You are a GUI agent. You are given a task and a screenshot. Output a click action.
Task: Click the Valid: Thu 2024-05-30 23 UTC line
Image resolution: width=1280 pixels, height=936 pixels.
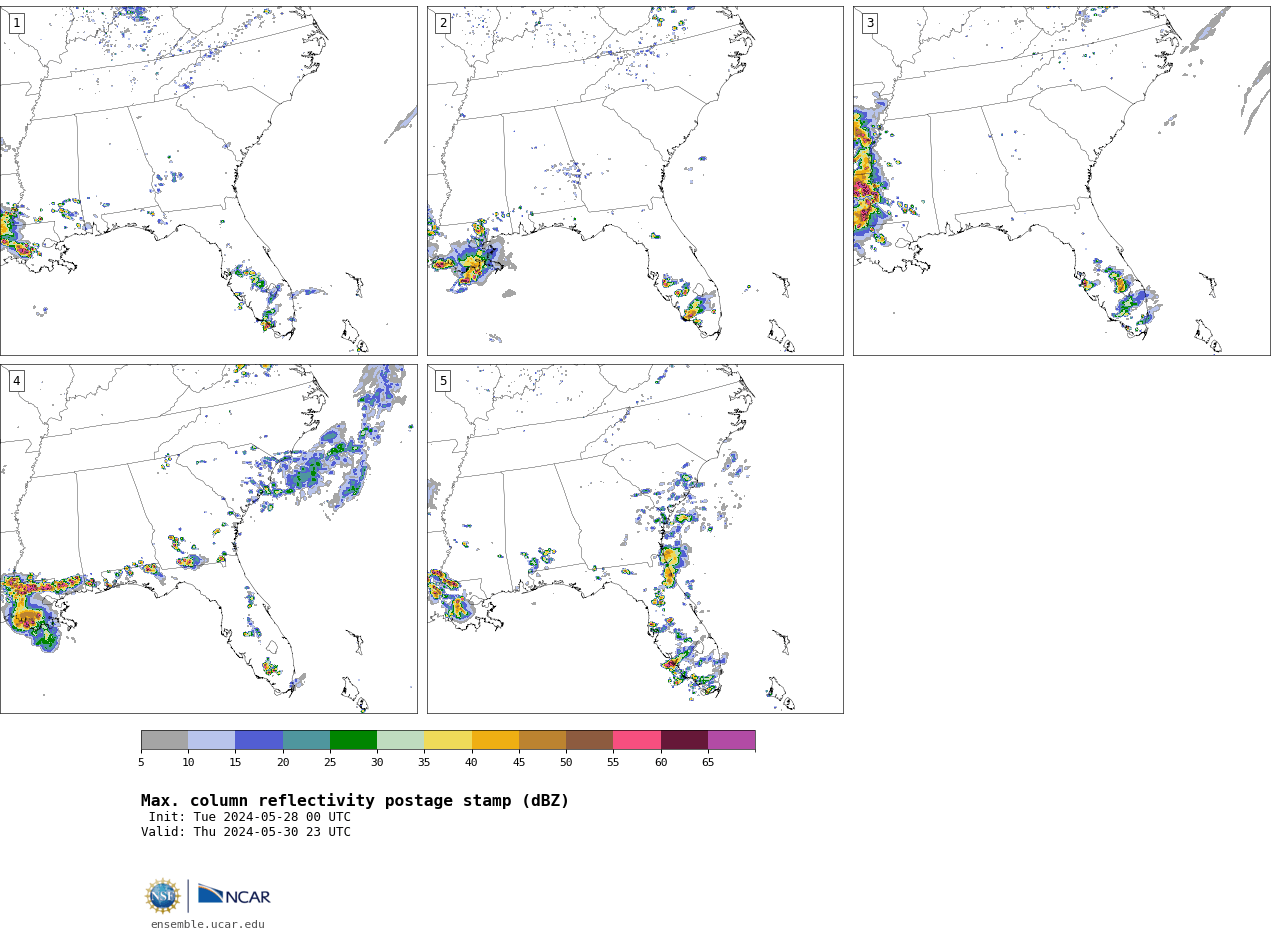click(246, 832)
